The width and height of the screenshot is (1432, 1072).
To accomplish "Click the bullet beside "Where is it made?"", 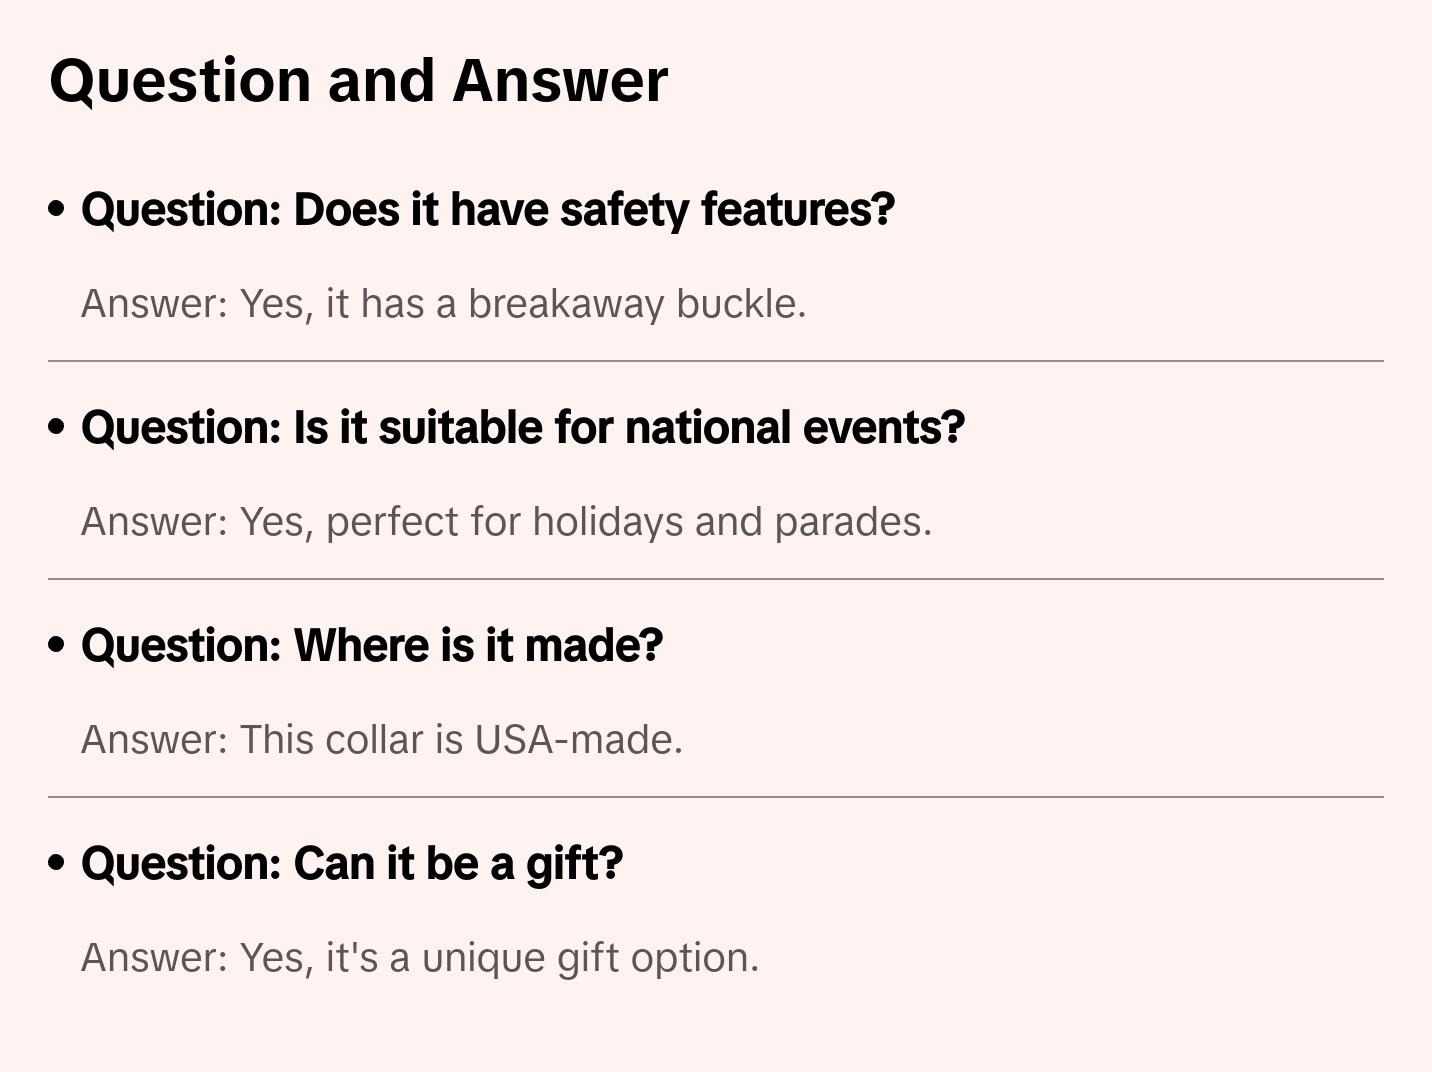I will tap(57, 645).
